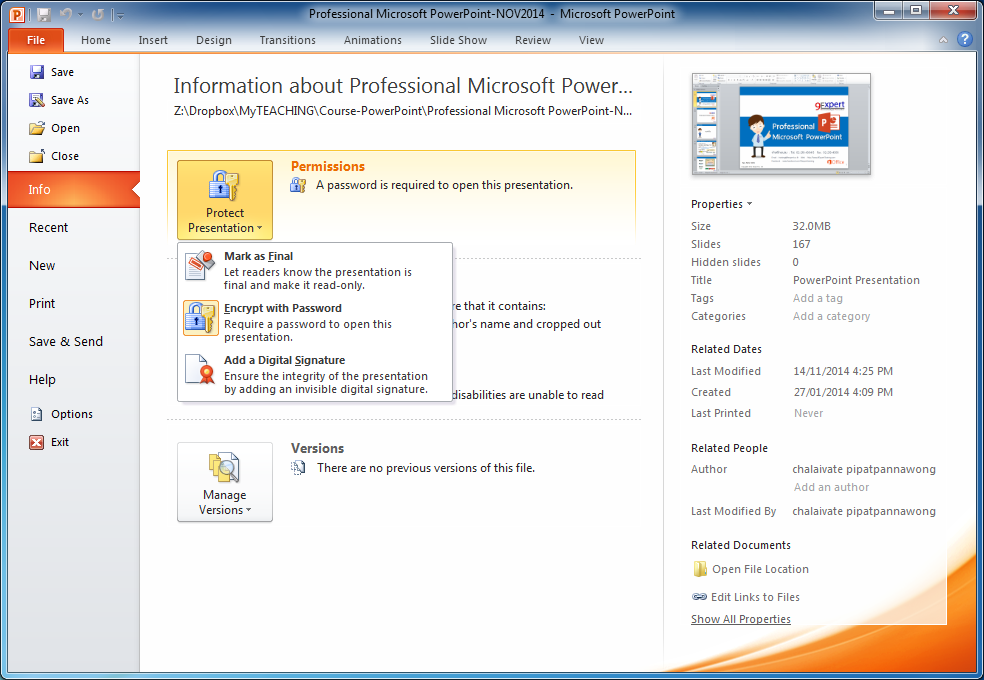Viewport: 984px width, 680px height.
Task: Click the Edit Links to Files icon
Action: [x=698, y=596]
